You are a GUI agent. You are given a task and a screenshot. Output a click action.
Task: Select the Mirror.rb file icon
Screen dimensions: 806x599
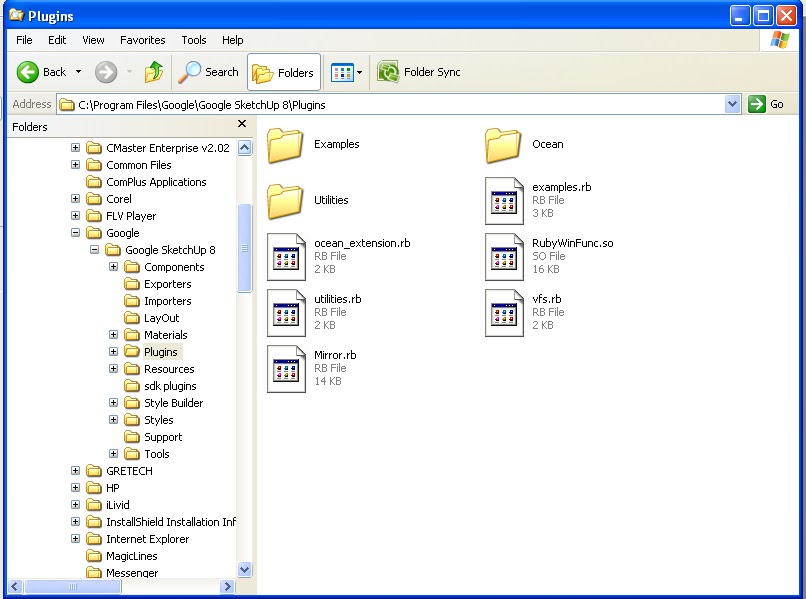[x=286, y=369]
